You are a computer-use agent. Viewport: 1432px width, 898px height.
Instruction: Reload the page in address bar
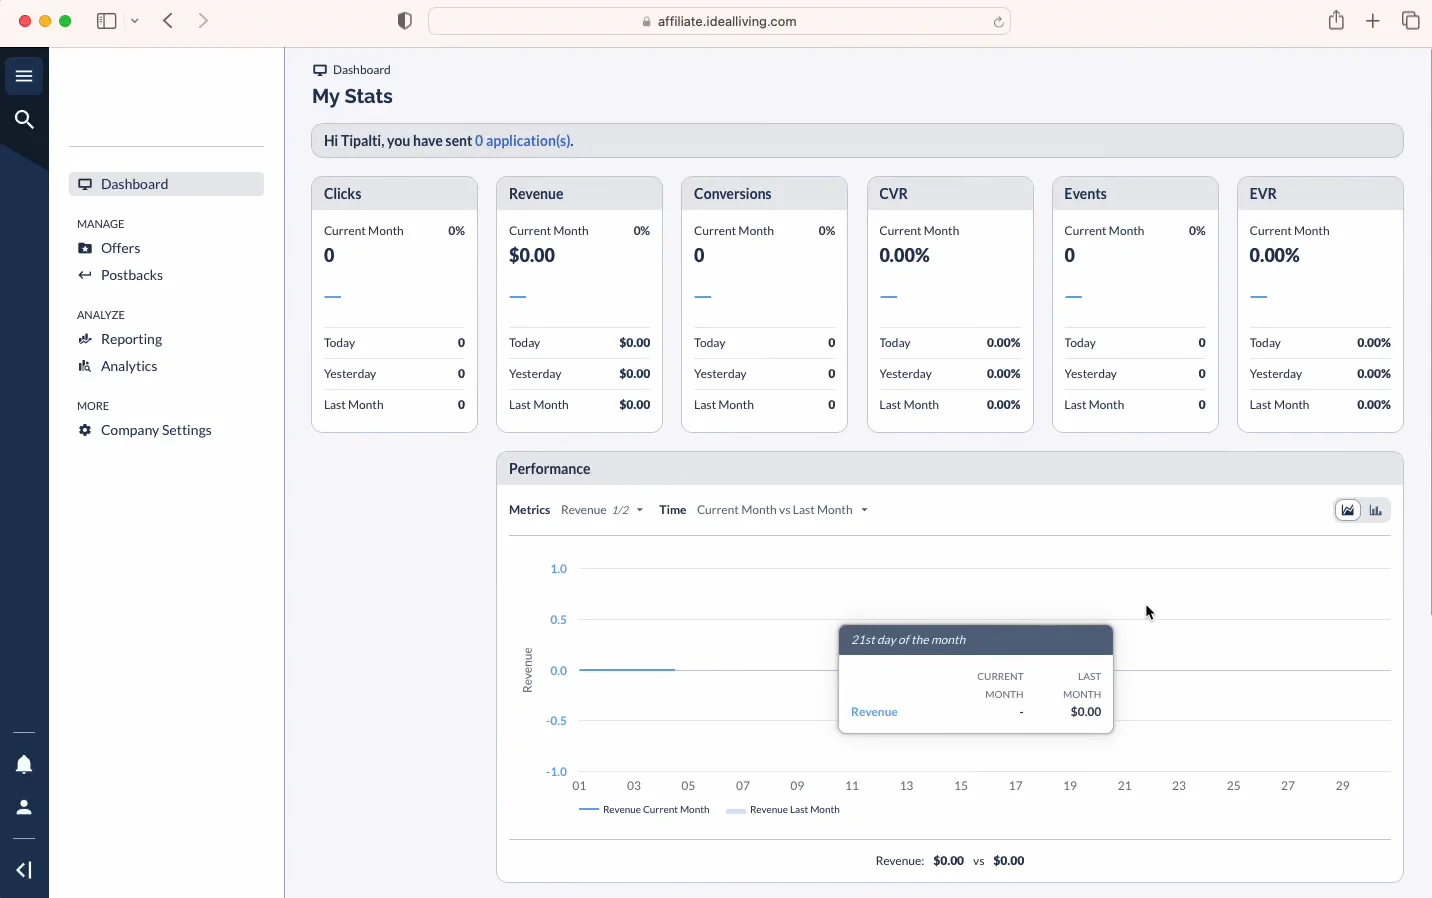998,22
